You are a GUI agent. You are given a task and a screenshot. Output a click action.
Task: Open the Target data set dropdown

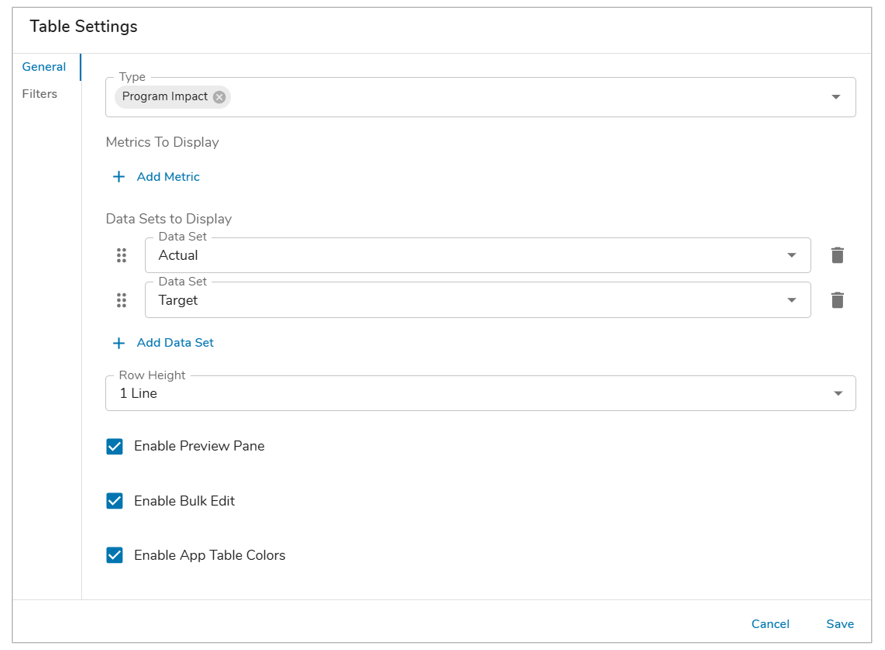791,300
